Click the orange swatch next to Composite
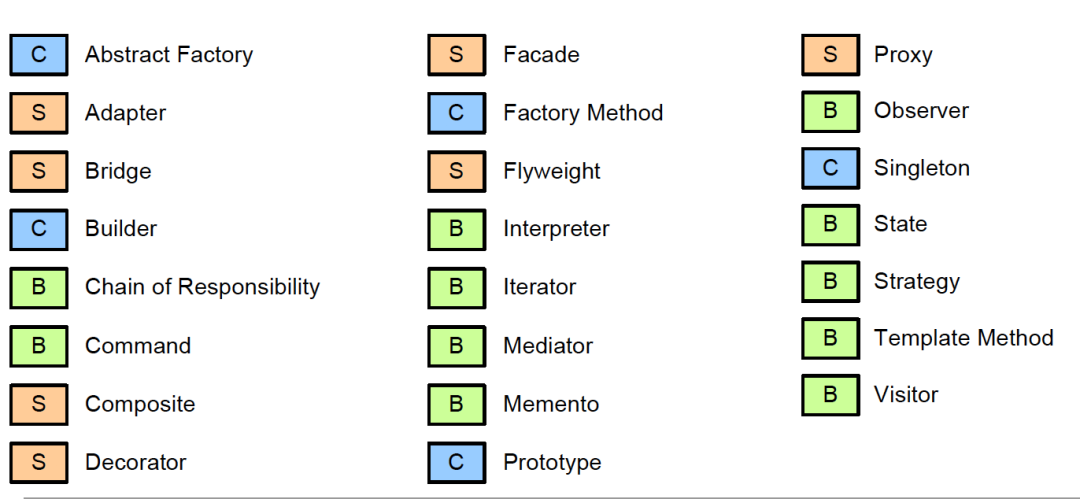Screen dimensions: 1080x499 pos(39,404)
